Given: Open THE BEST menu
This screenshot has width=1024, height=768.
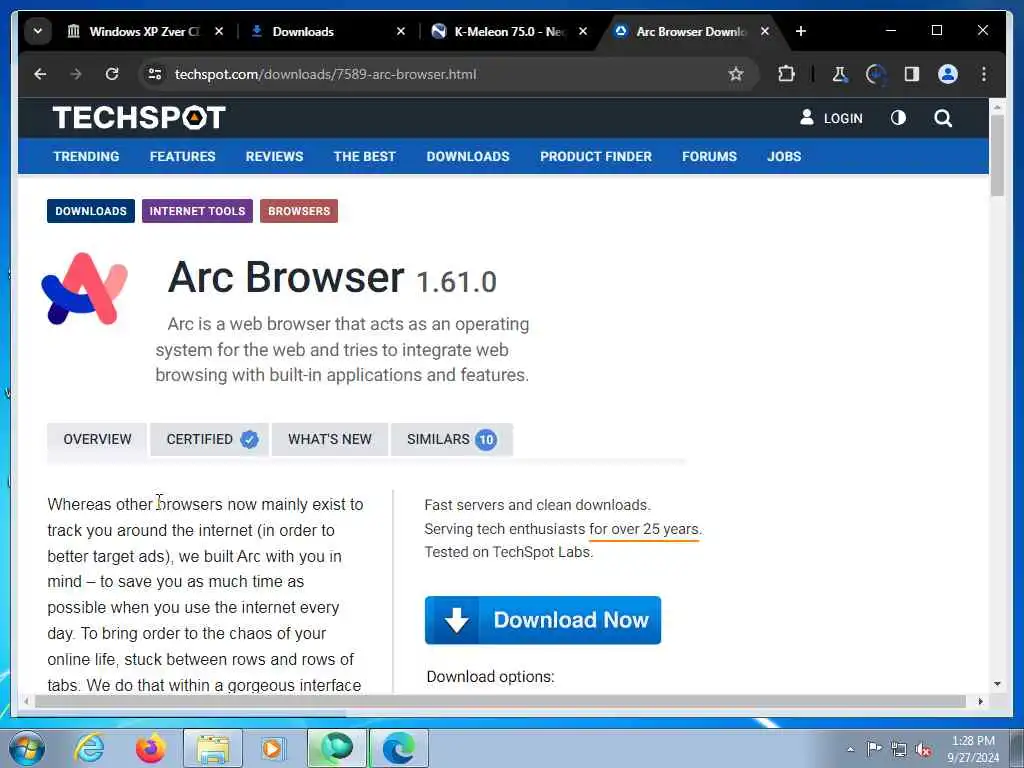Looking at the screenshot, I should (x=364, y=157).
